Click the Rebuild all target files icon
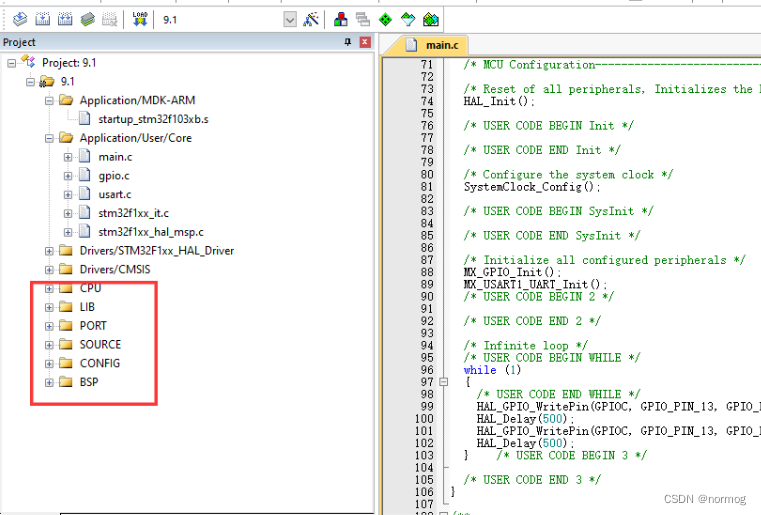The width and height of the screenshot is (761, 515). 65,19
